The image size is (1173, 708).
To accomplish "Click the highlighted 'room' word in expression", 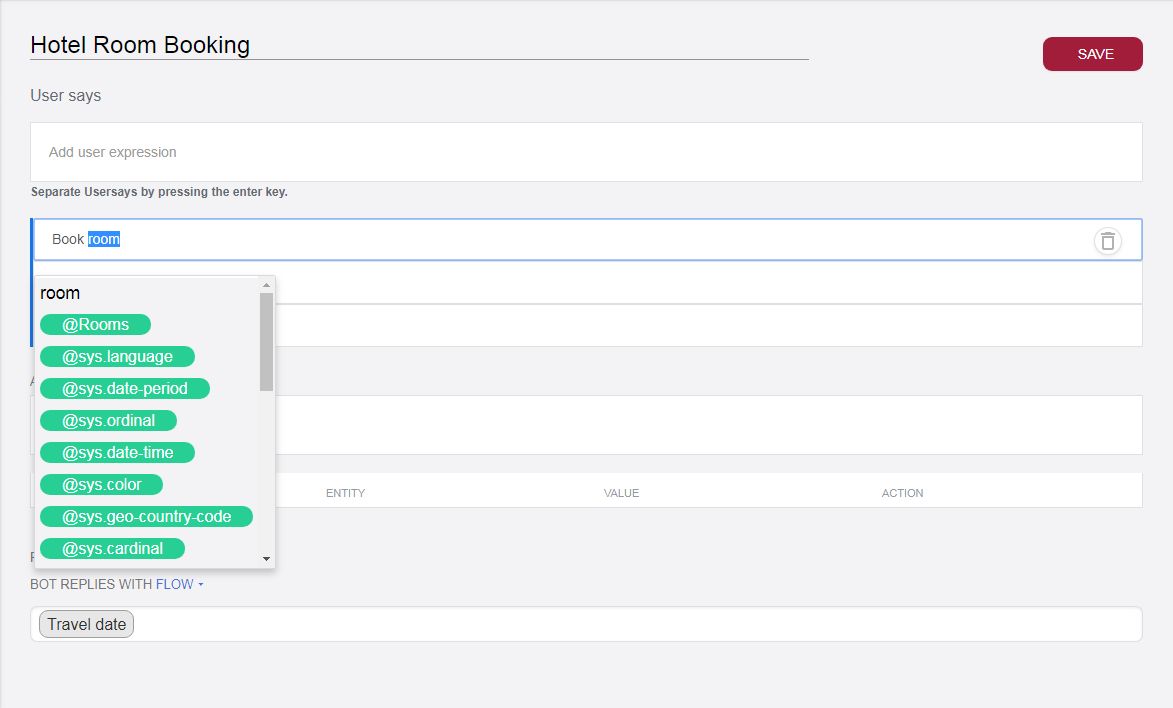I will coord(104,240).
